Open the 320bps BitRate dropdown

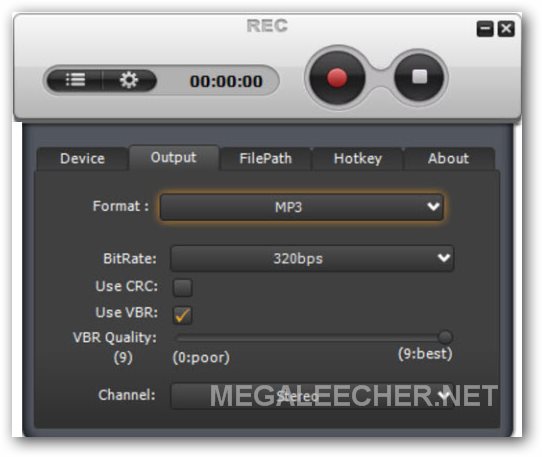tap(312, 258)
